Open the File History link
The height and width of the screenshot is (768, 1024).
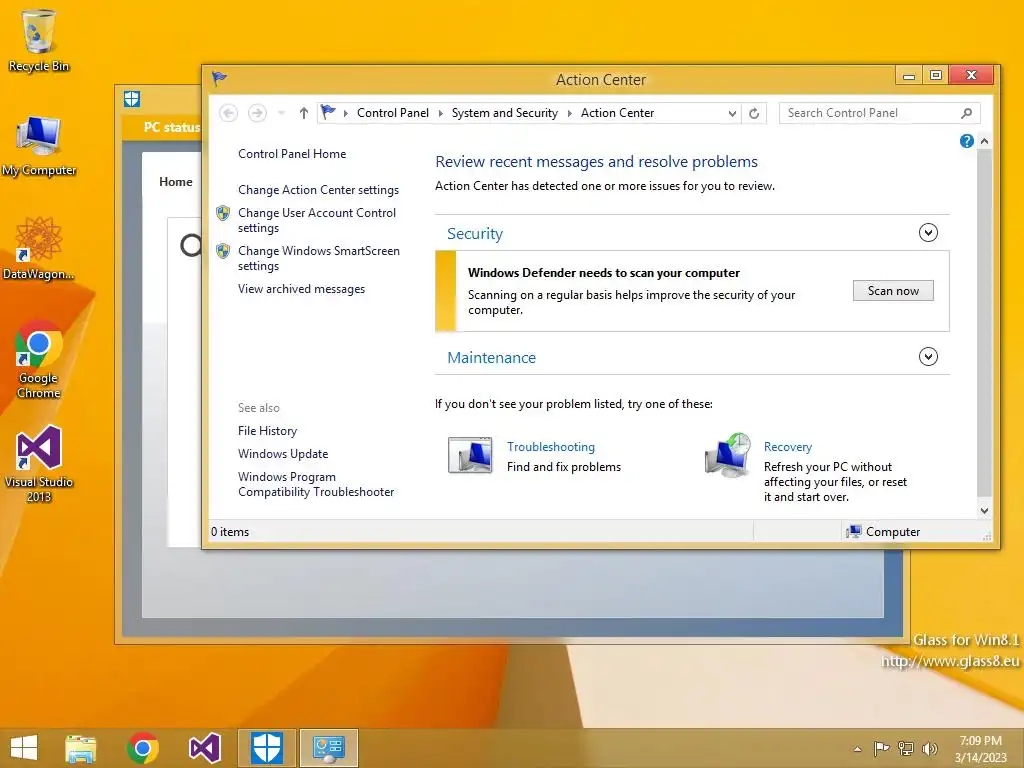coord(267,431)
